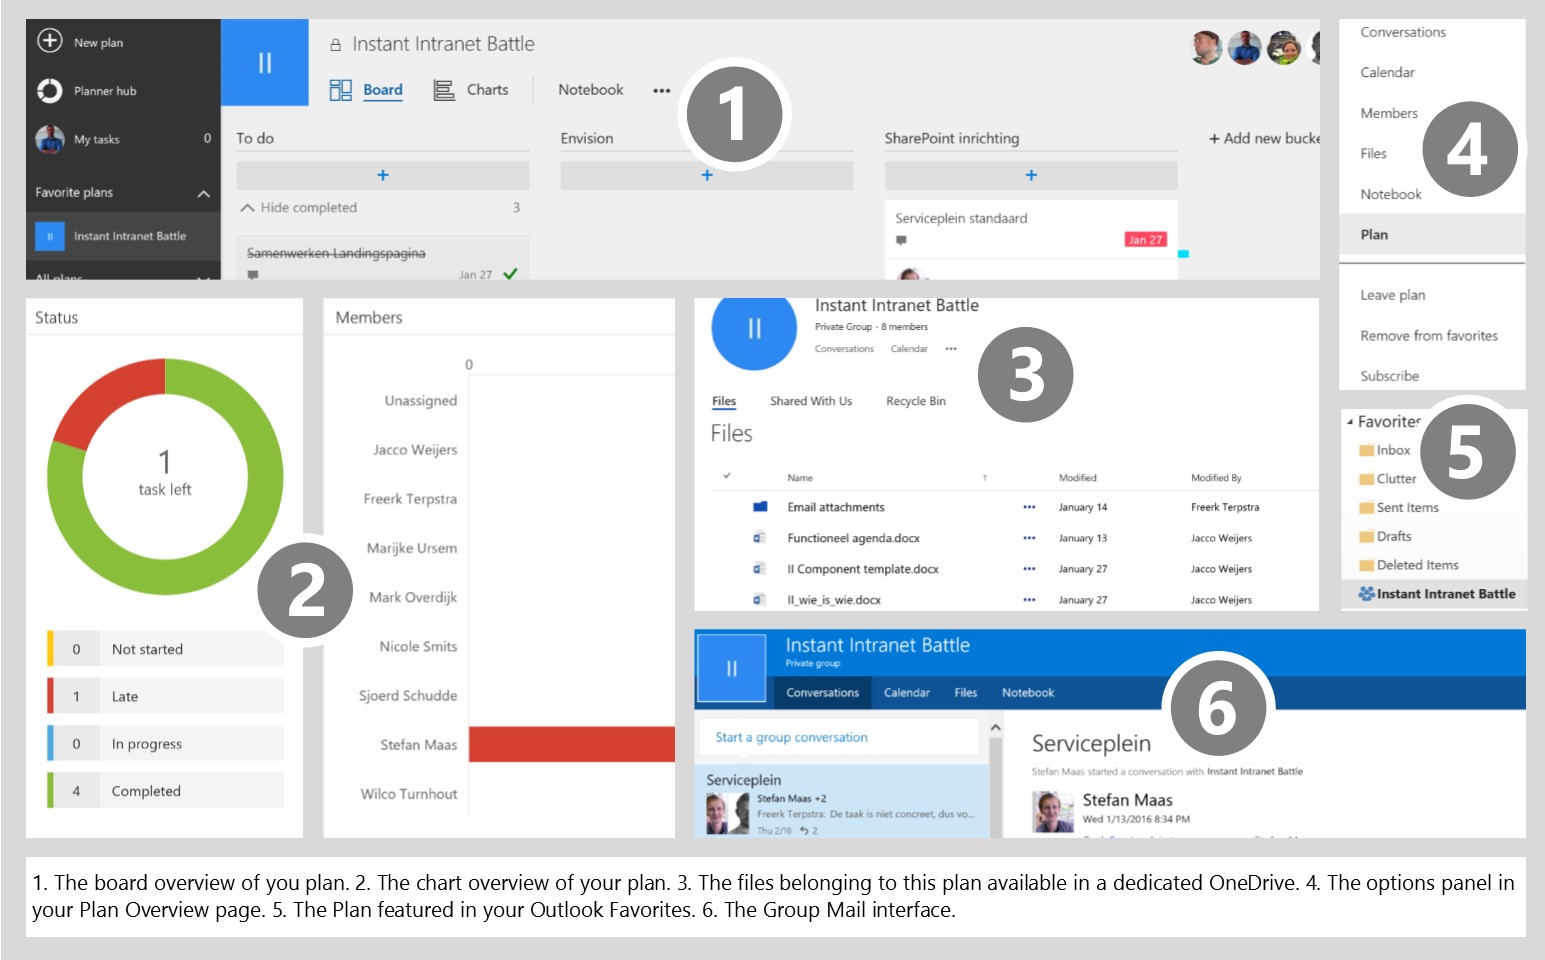1545x960 pixels.
Task: Click first member avatar in plan header
Action: pyautogui.click(x=1207, y=48)
